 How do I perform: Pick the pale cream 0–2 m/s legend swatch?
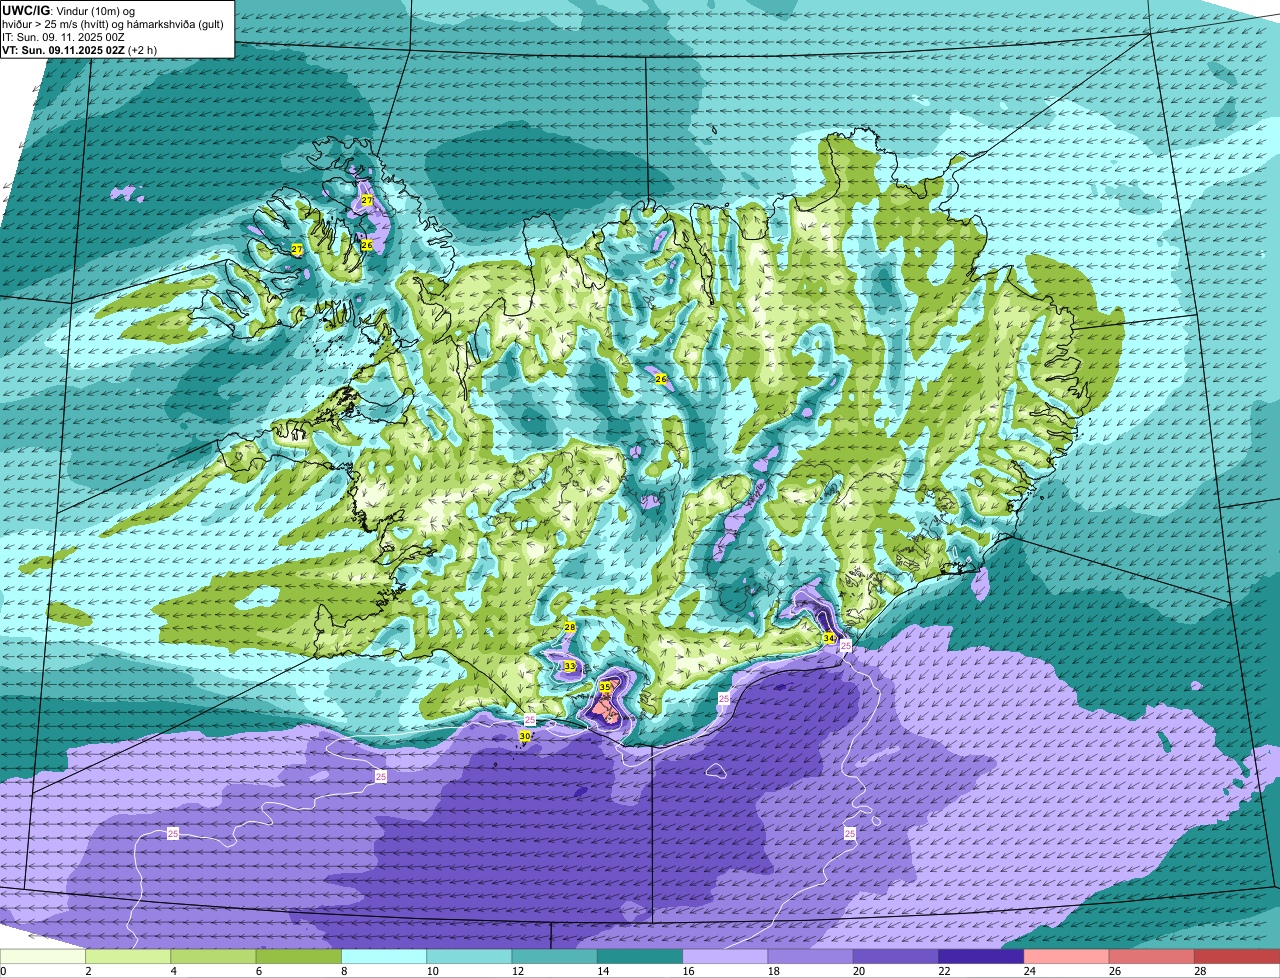point(43,957)
